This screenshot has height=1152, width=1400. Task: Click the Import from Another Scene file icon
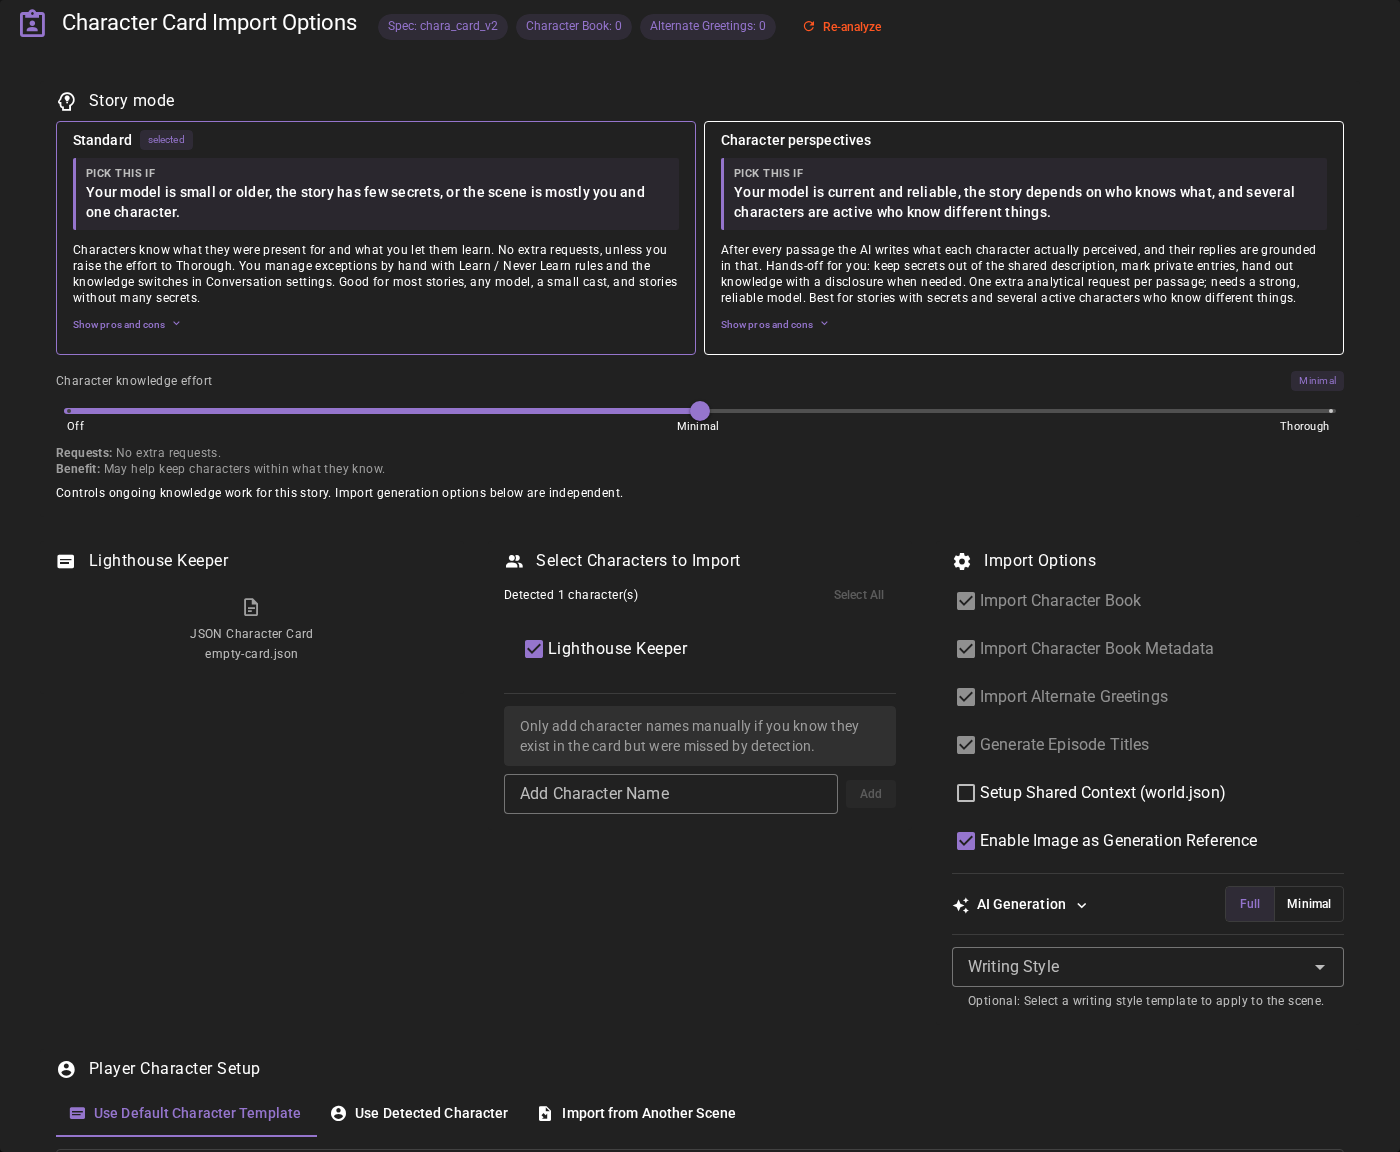[x=545, y=1113]
